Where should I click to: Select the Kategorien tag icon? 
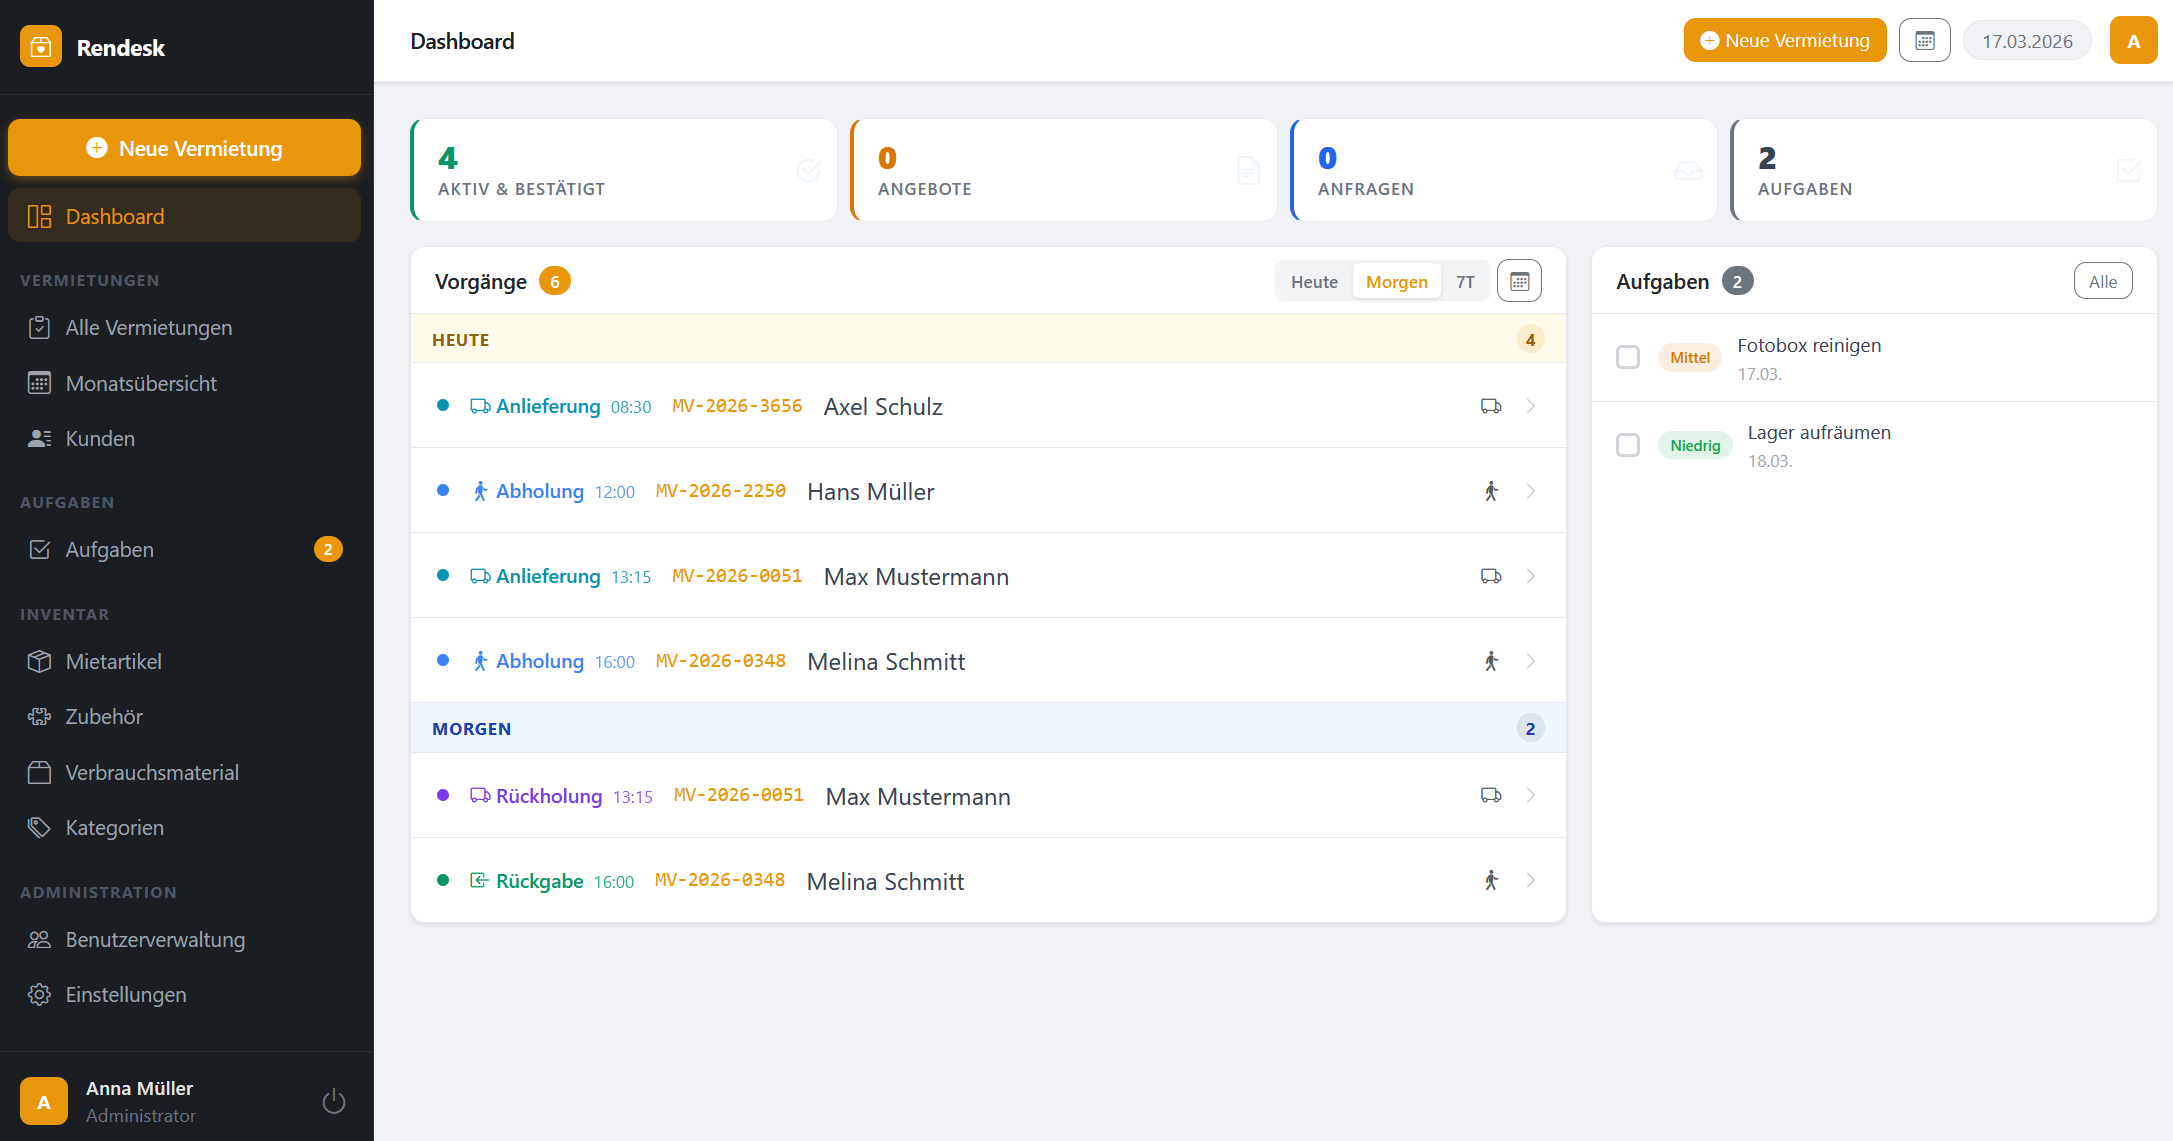40,827
